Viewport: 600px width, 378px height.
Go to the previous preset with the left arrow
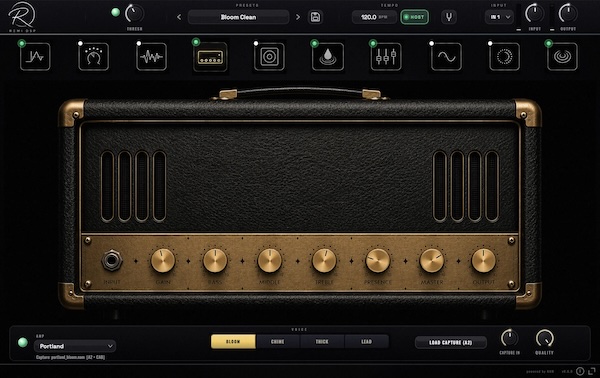coord(179,17)
